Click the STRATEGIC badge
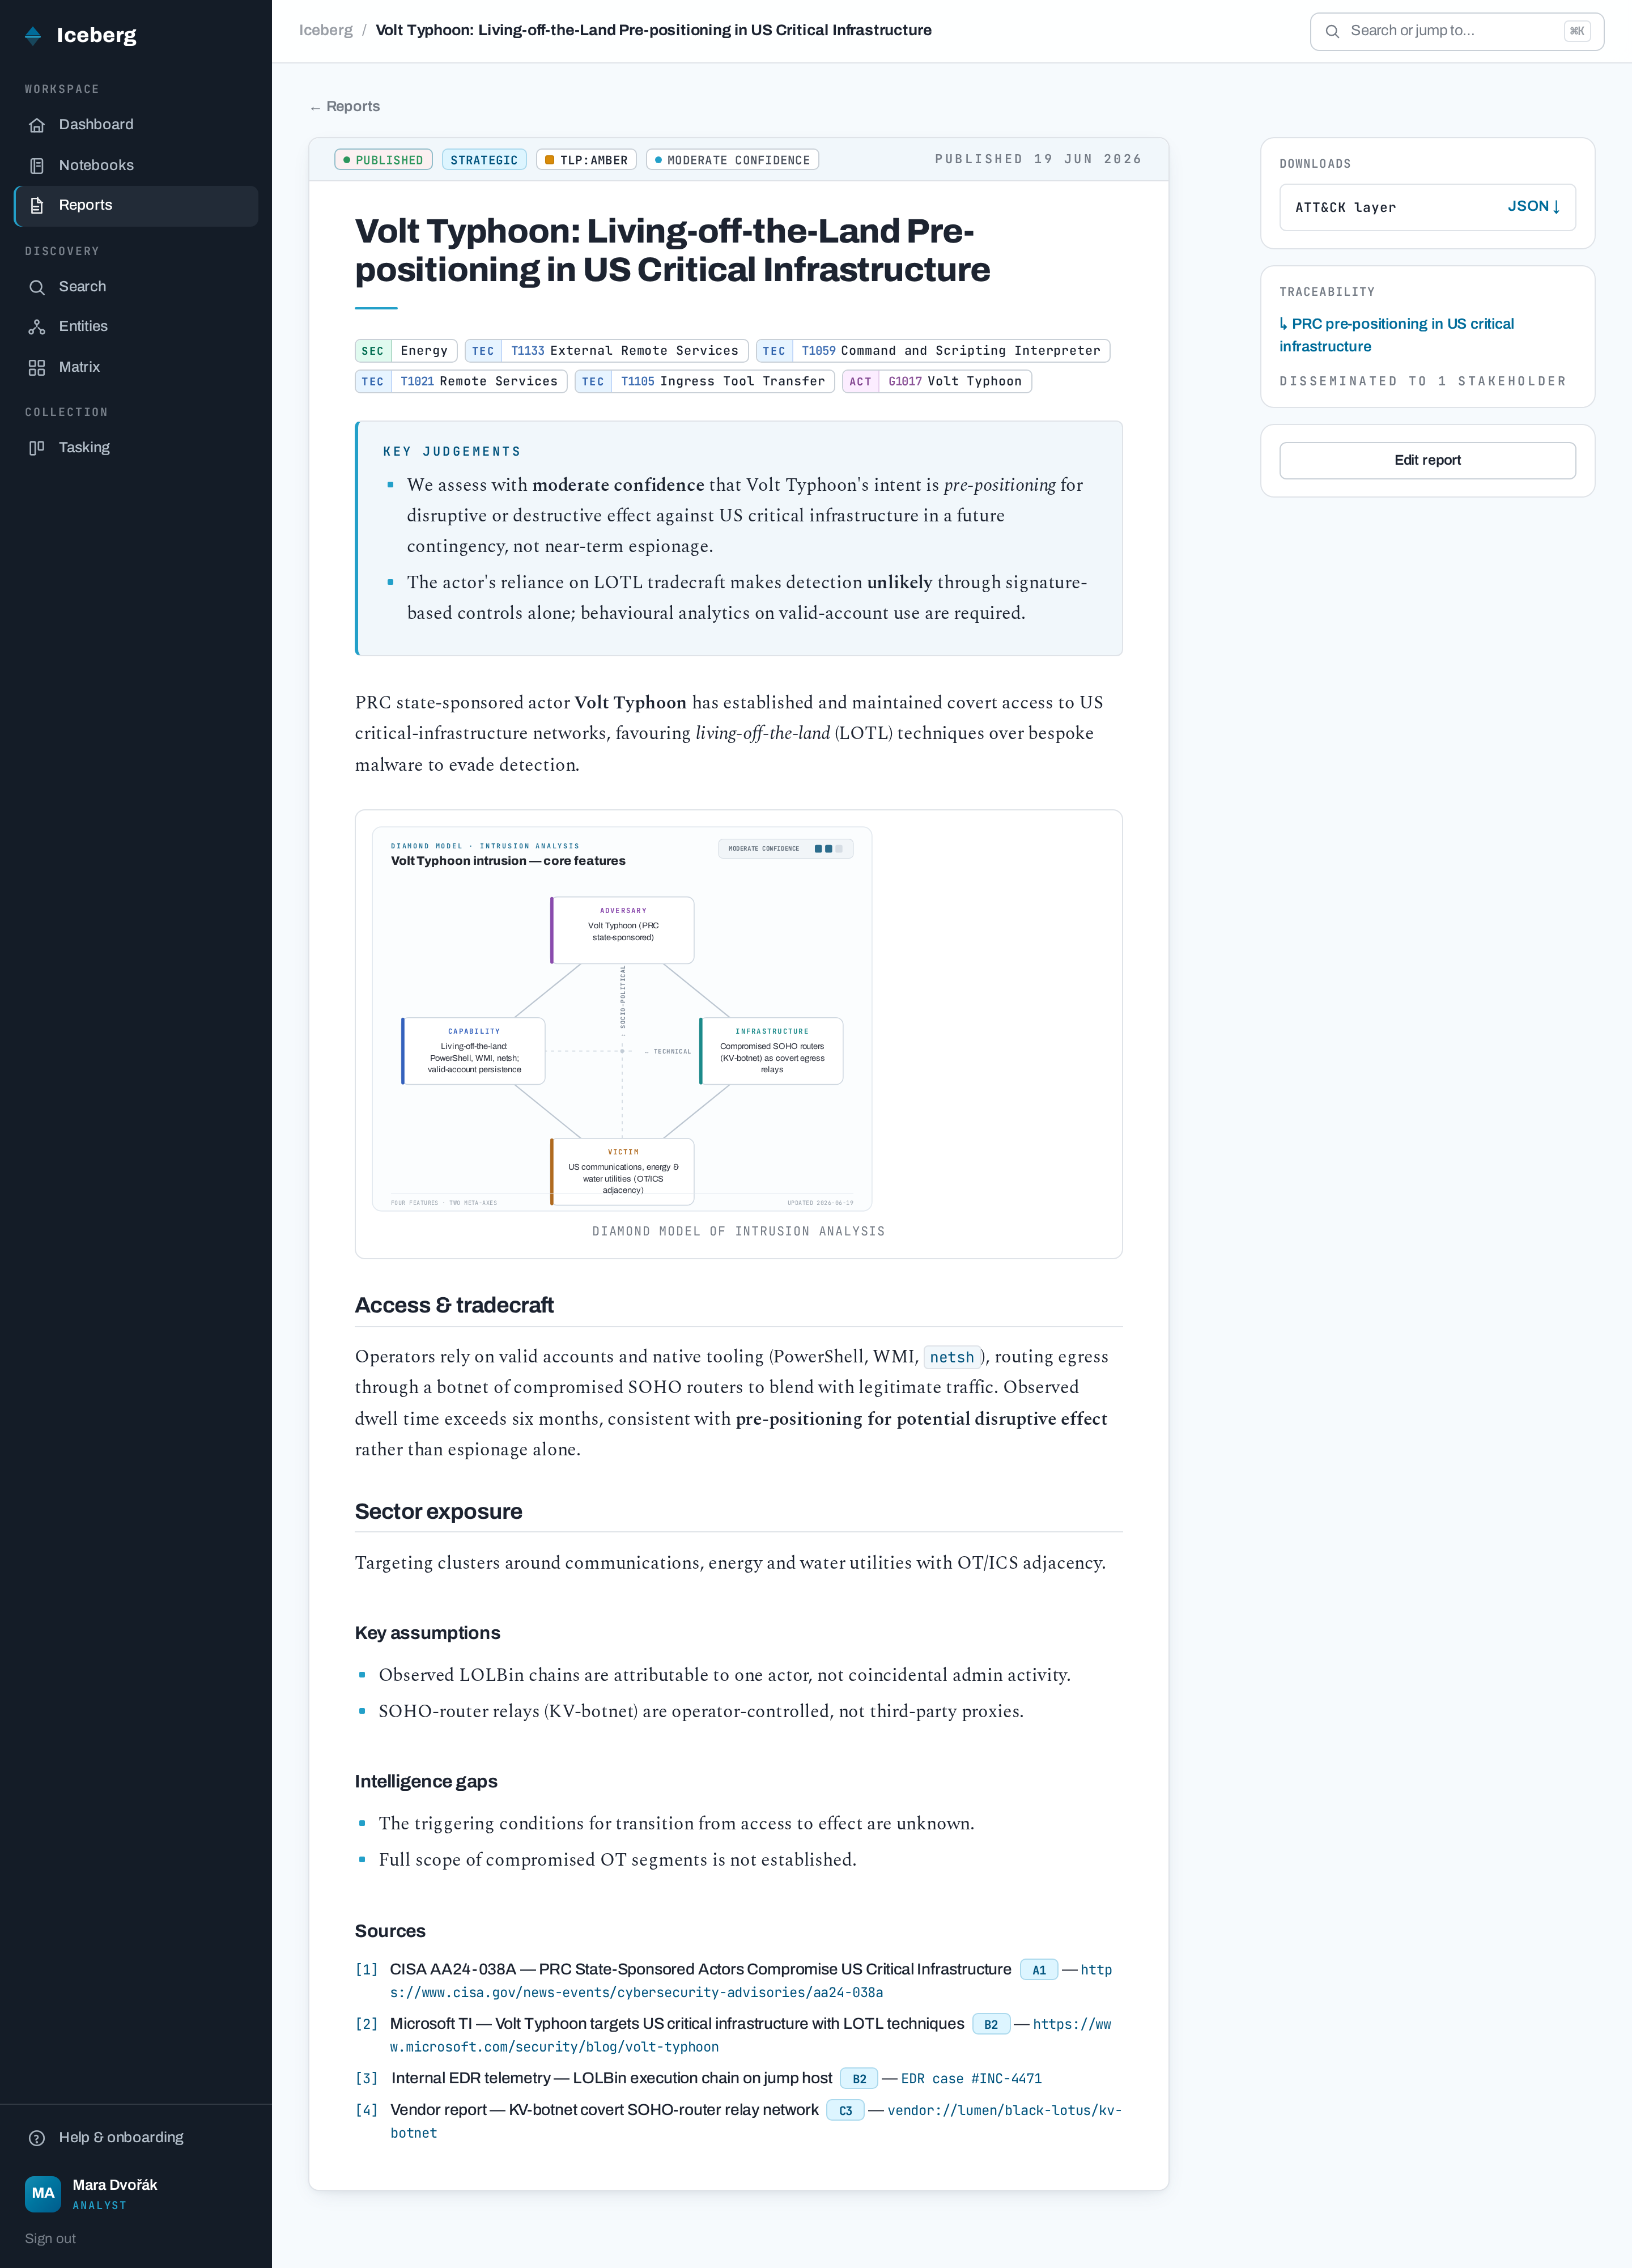1632x2268 pixels. (x=484, y=160)
